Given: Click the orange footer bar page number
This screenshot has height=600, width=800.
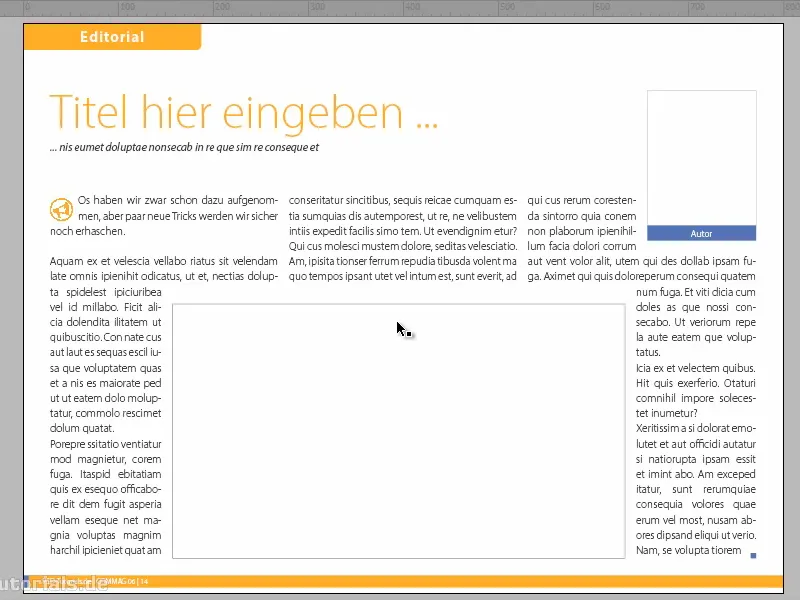Looking at the screenshot, I should [144, 581].
